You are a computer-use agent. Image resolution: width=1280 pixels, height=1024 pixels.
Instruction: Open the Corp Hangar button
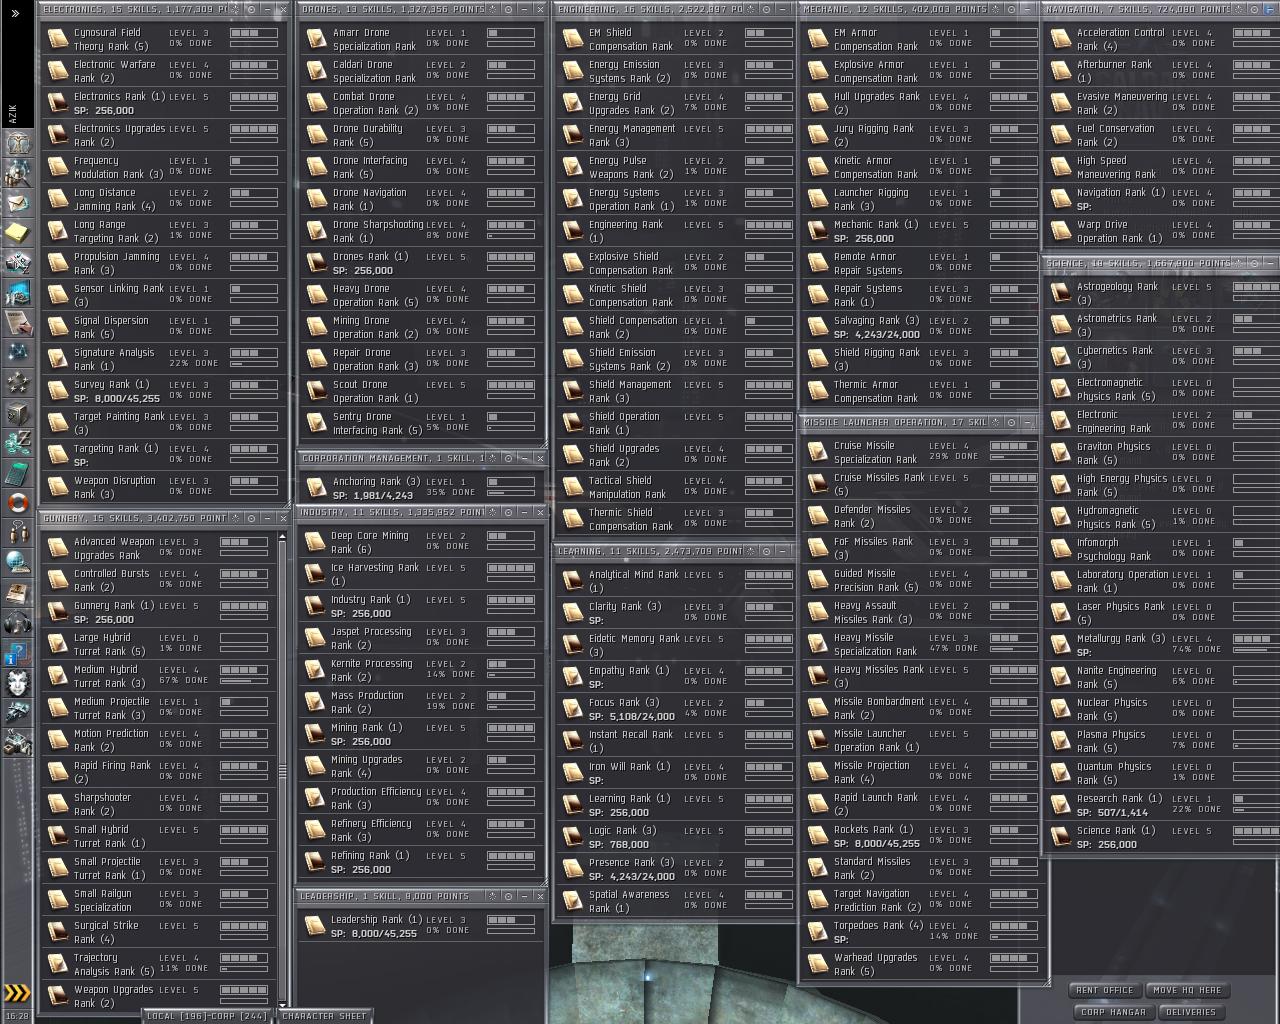(1113, 1012)
